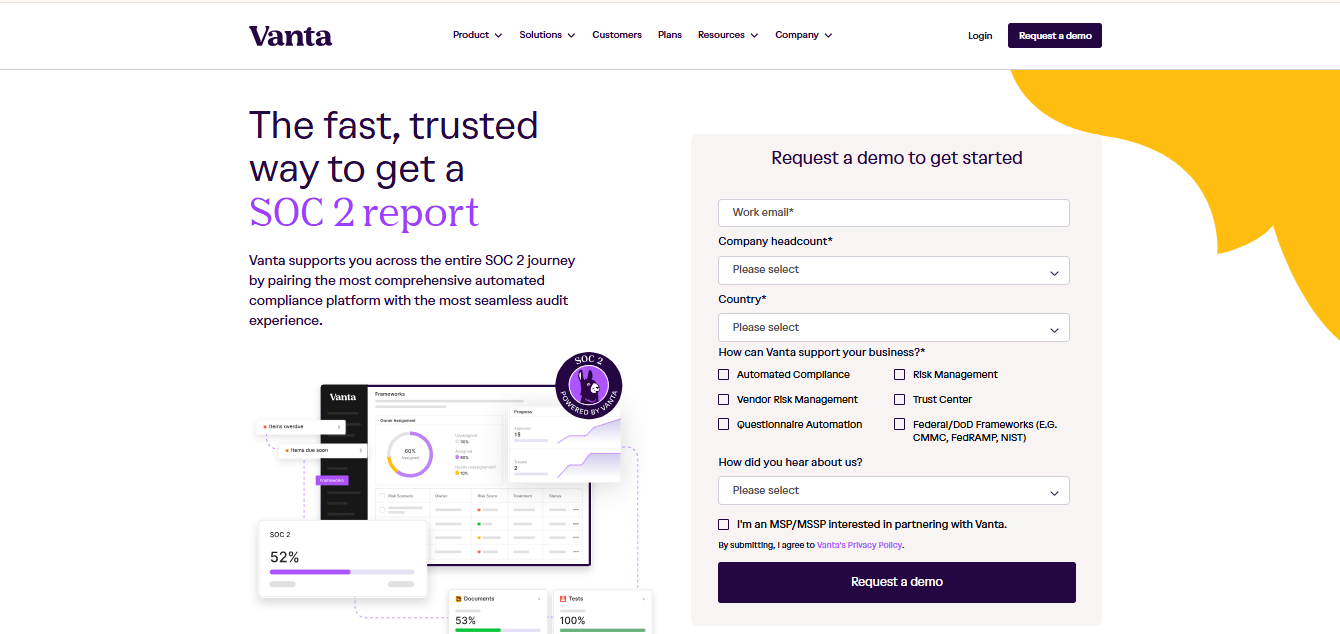1340x634 pixels.
Task: Select the Vendor Risk Management checkbox
Action: point(724,400)
